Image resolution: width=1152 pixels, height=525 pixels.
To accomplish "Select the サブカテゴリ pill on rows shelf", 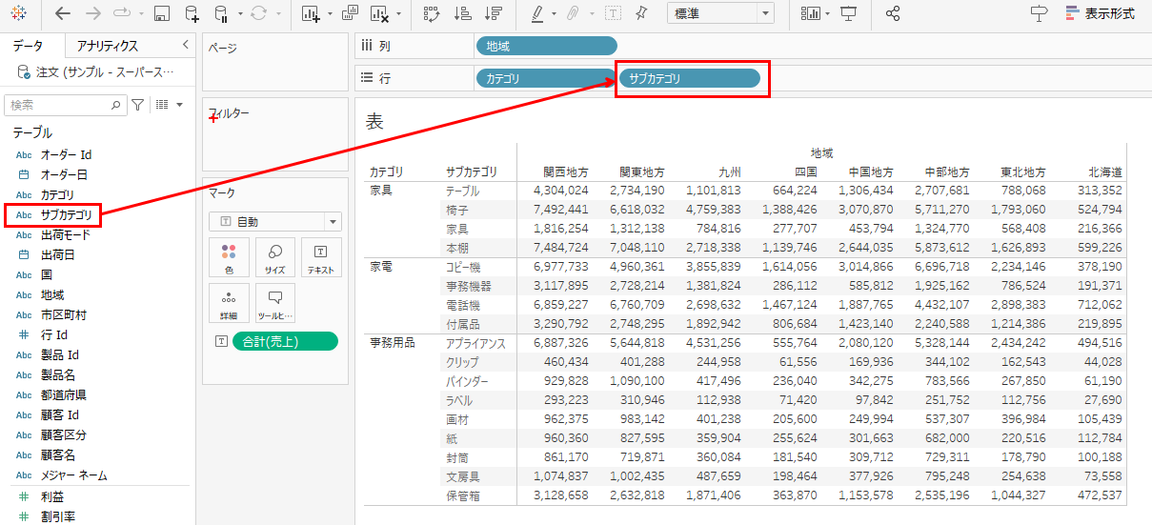I will (x=690, y=78).
